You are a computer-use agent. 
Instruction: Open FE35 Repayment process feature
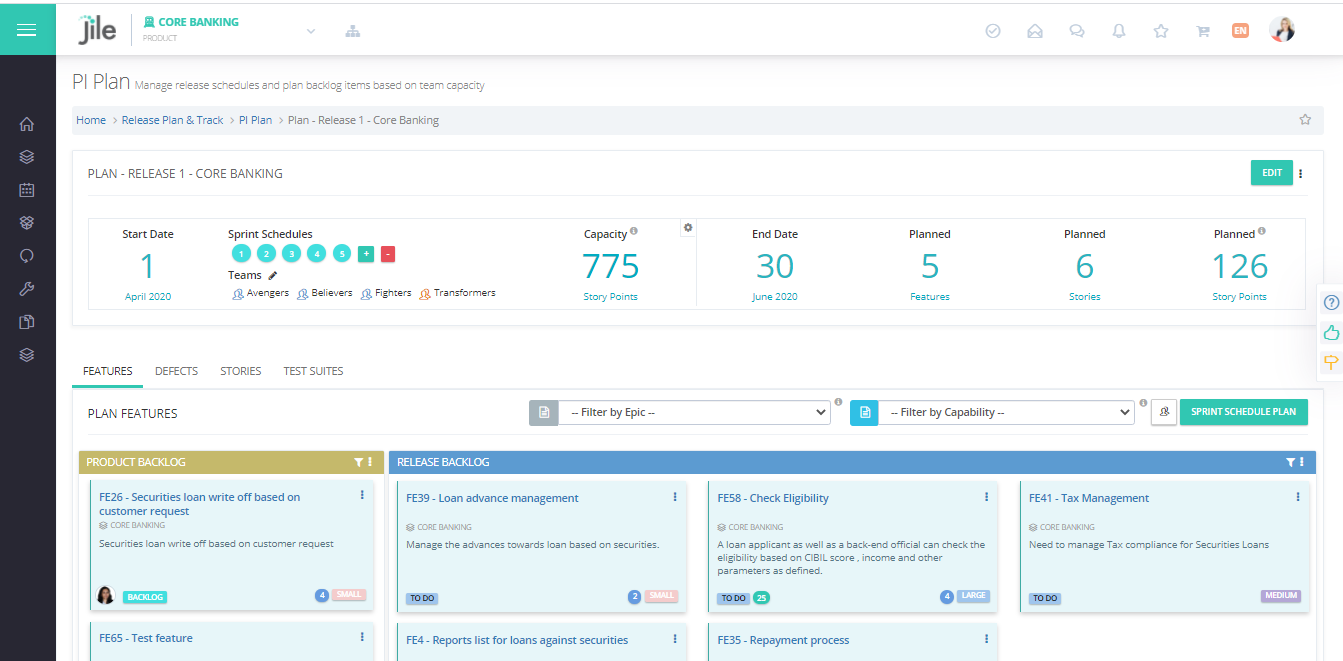[x=783, y=640]
